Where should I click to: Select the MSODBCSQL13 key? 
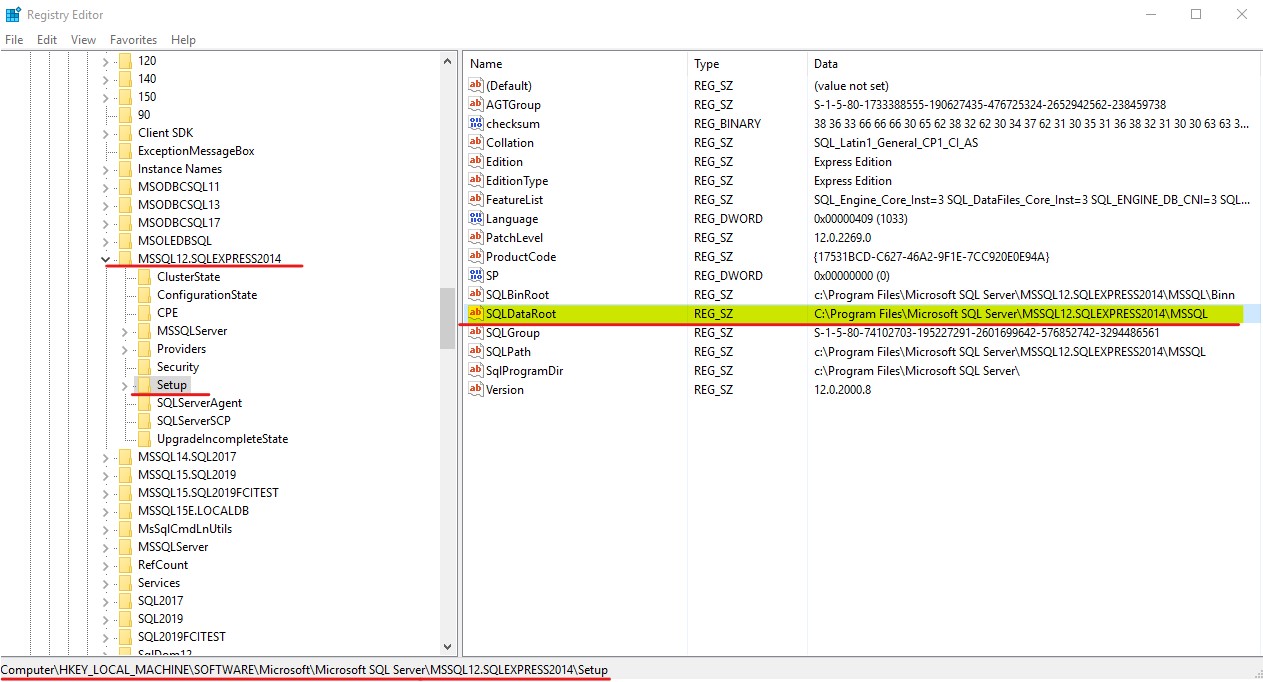point(179,205)
